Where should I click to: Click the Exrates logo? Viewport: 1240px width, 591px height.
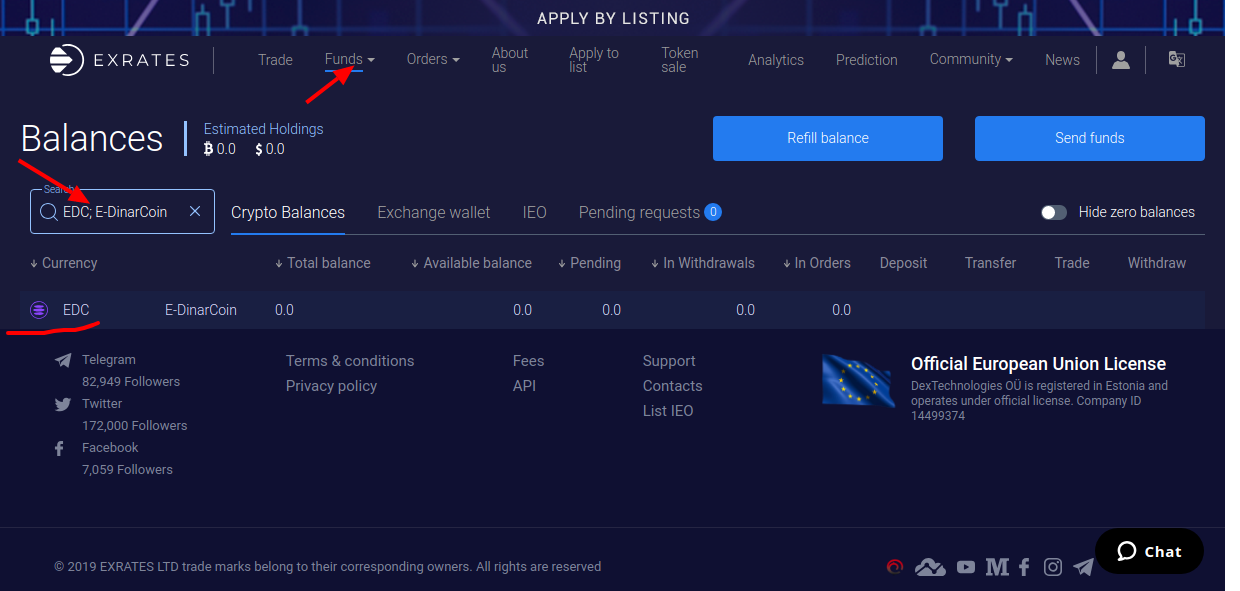[119, 60]
